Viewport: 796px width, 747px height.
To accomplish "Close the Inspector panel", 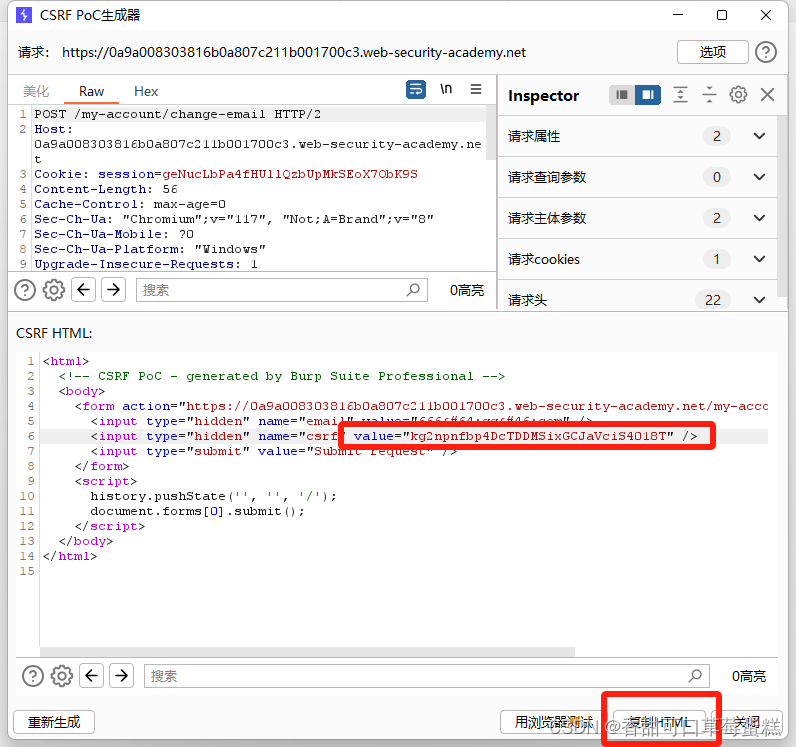I will tap(767, 94).
